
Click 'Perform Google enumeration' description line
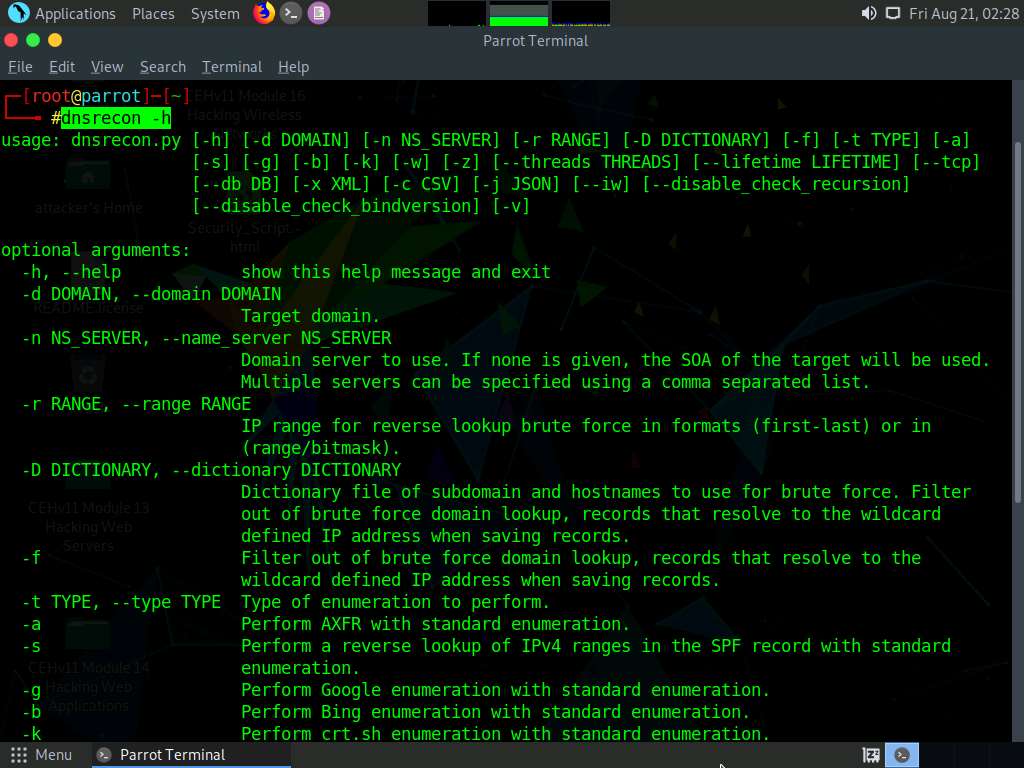click(x=505, y=690)
